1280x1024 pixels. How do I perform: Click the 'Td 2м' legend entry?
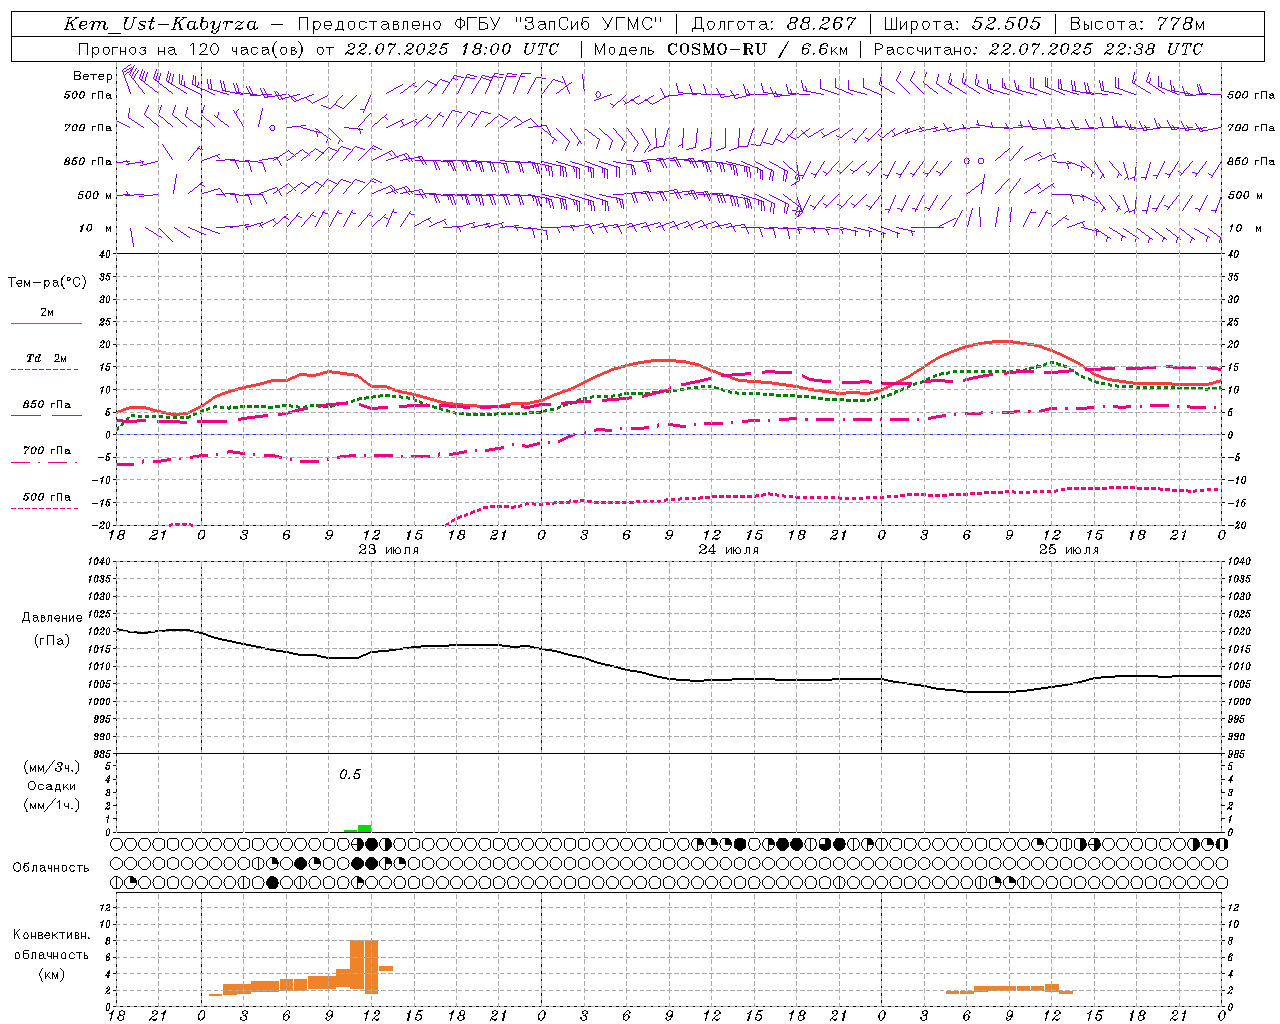46,358
